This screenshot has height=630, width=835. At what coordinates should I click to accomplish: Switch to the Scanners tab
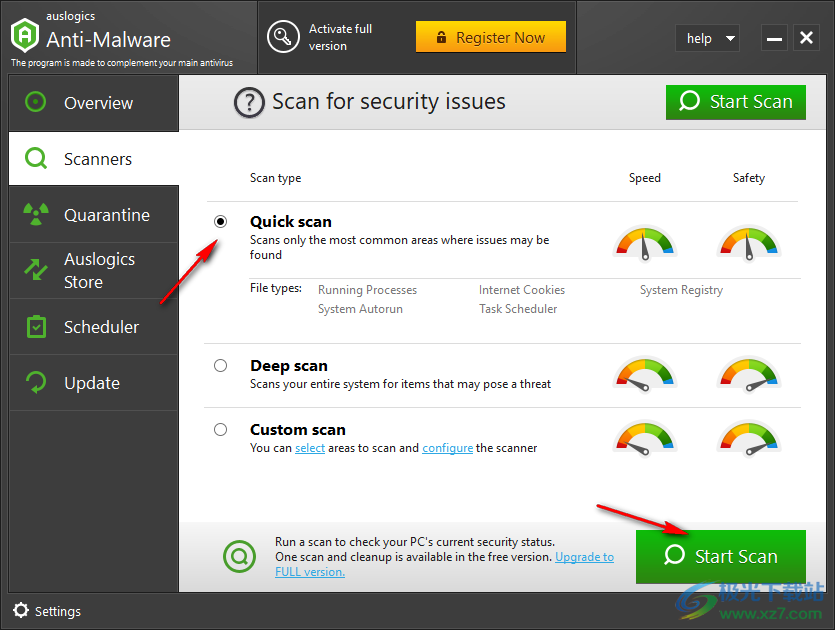pos(94,159)
